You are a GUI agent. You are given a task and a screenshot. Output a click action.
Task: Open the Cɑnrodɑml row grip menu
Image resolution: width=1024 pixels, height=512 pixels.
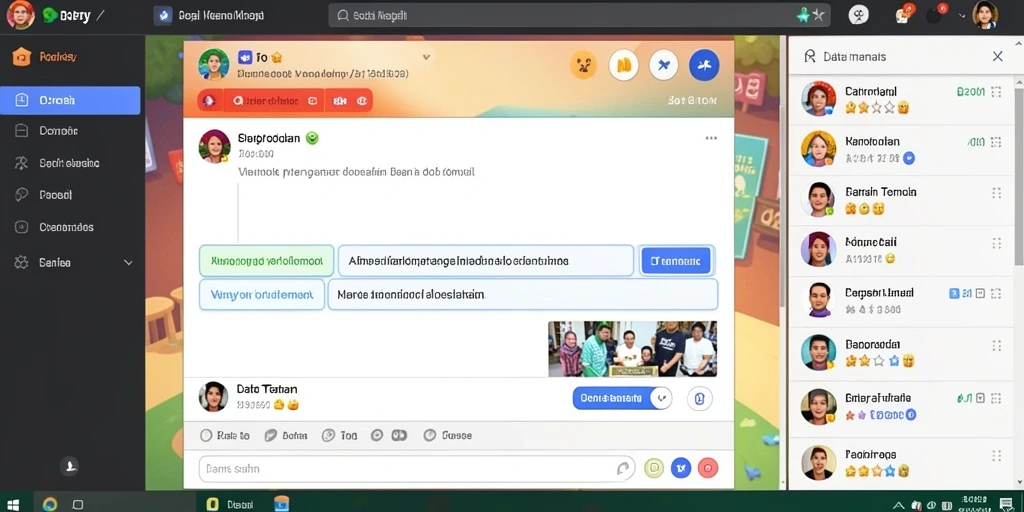(x=996, y=92)
